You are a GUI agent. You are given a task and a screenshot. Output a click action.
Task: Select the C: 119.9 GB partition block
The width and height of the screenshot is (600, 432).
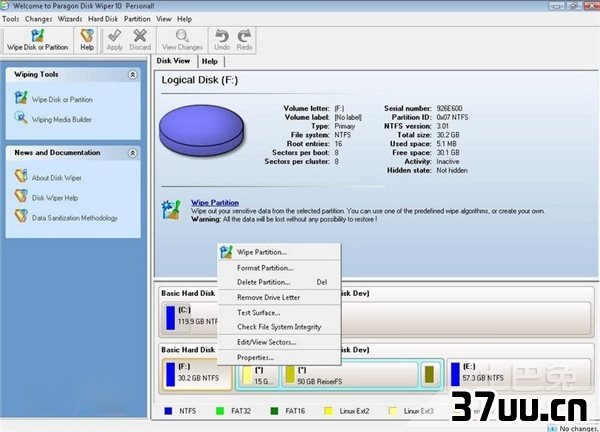coord(190,318)
